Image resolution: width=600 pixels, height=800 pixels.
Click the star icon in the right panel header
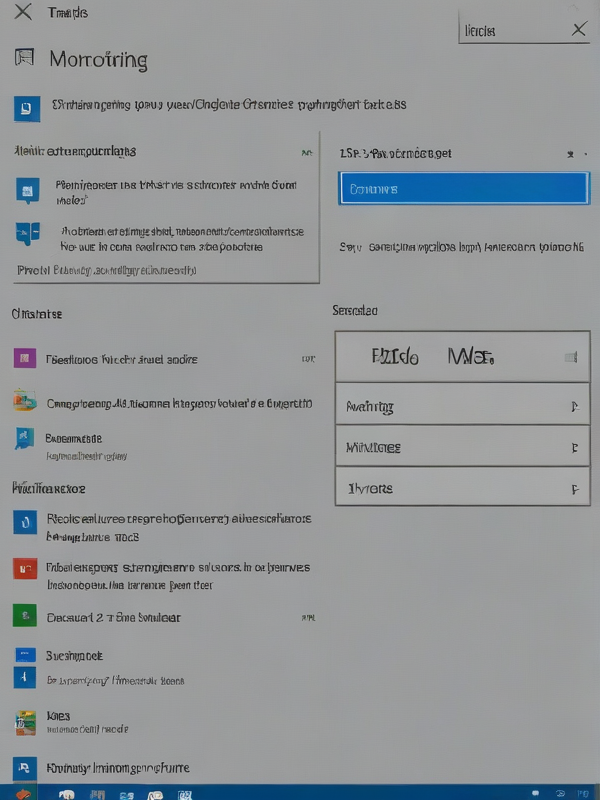(x=570, y=154)
